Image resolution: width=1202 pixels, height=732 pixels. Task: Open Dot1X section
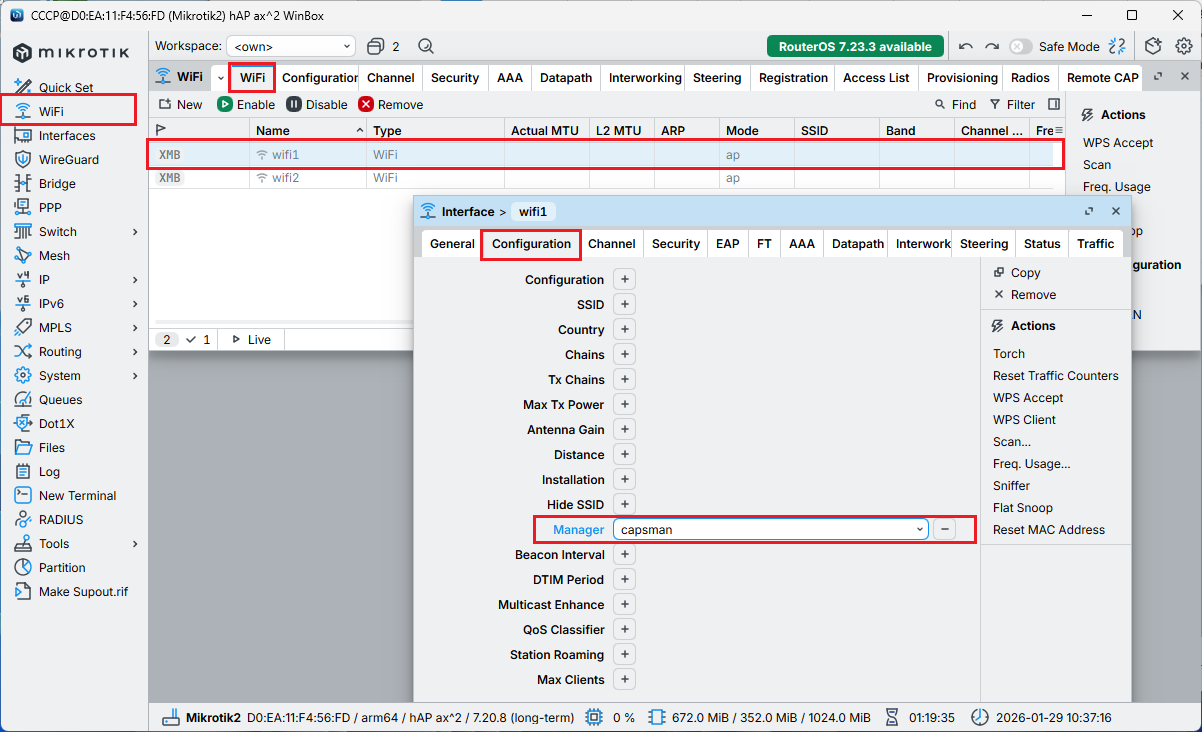click(x=57, y=423)
